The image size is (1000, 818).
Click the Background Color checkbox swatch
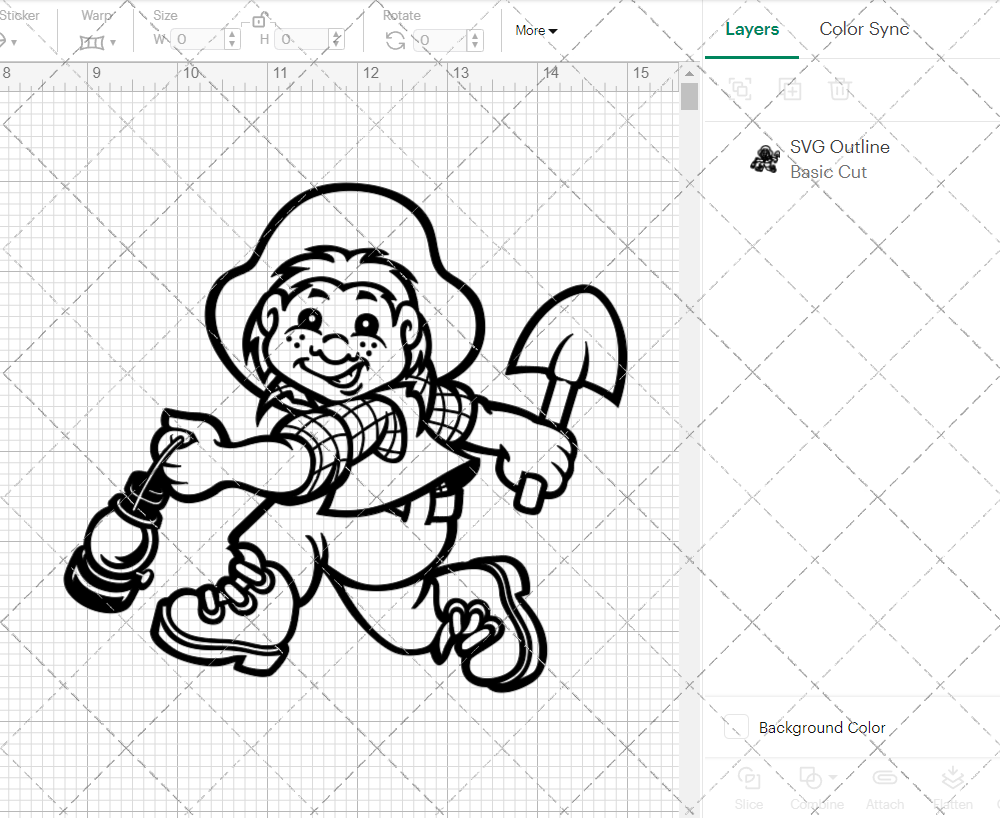coord(735,728)
